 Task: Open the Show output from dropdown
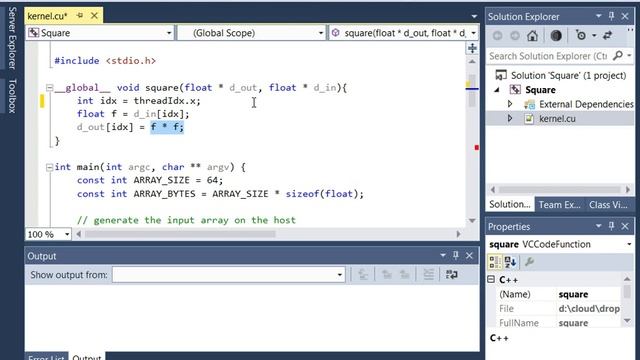coord(340,275)
